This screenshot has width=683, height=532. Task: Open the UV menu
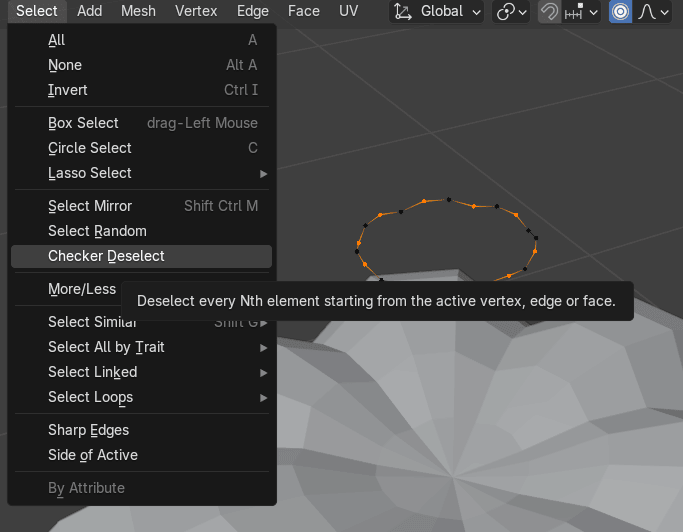tap(348, 11)
